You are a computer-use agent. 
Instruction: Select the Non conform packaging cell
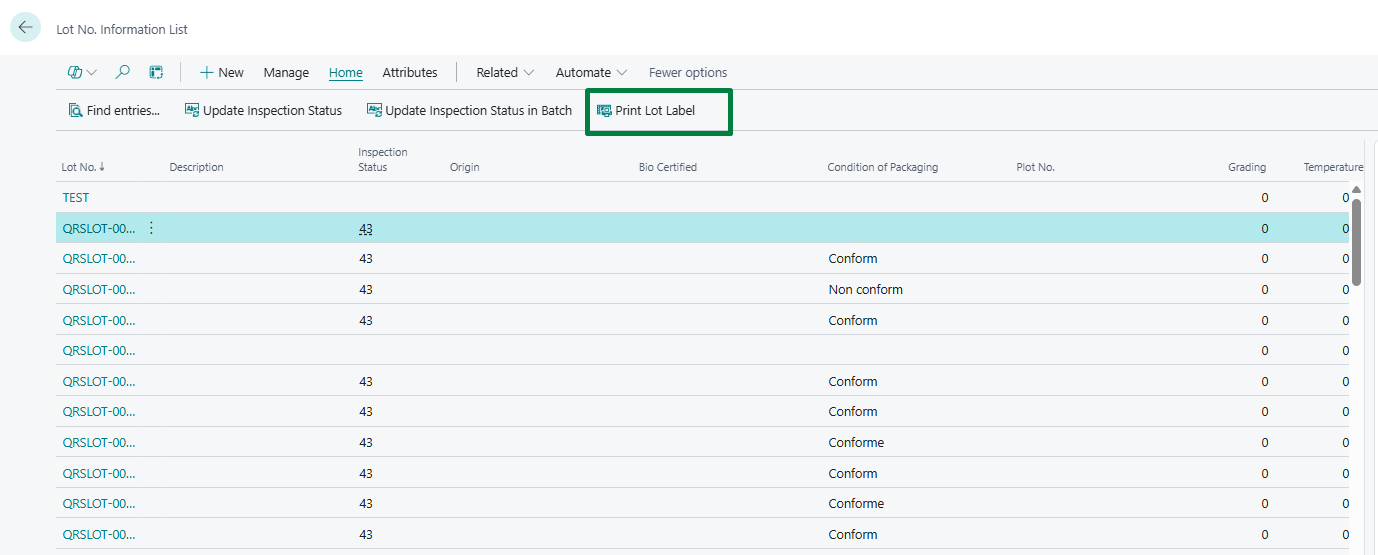pyautogui.click(x=866, y=290)
